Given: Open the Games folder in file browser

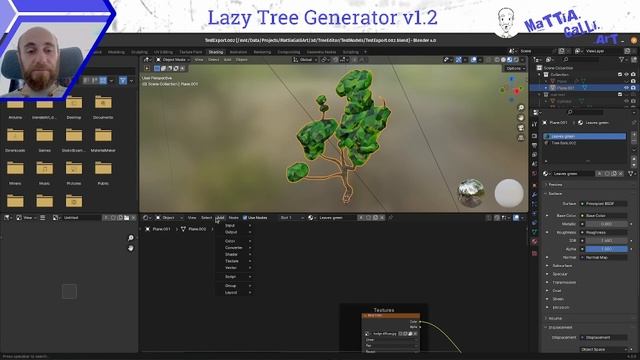Looking at the screenshot, I should (44, 140).
